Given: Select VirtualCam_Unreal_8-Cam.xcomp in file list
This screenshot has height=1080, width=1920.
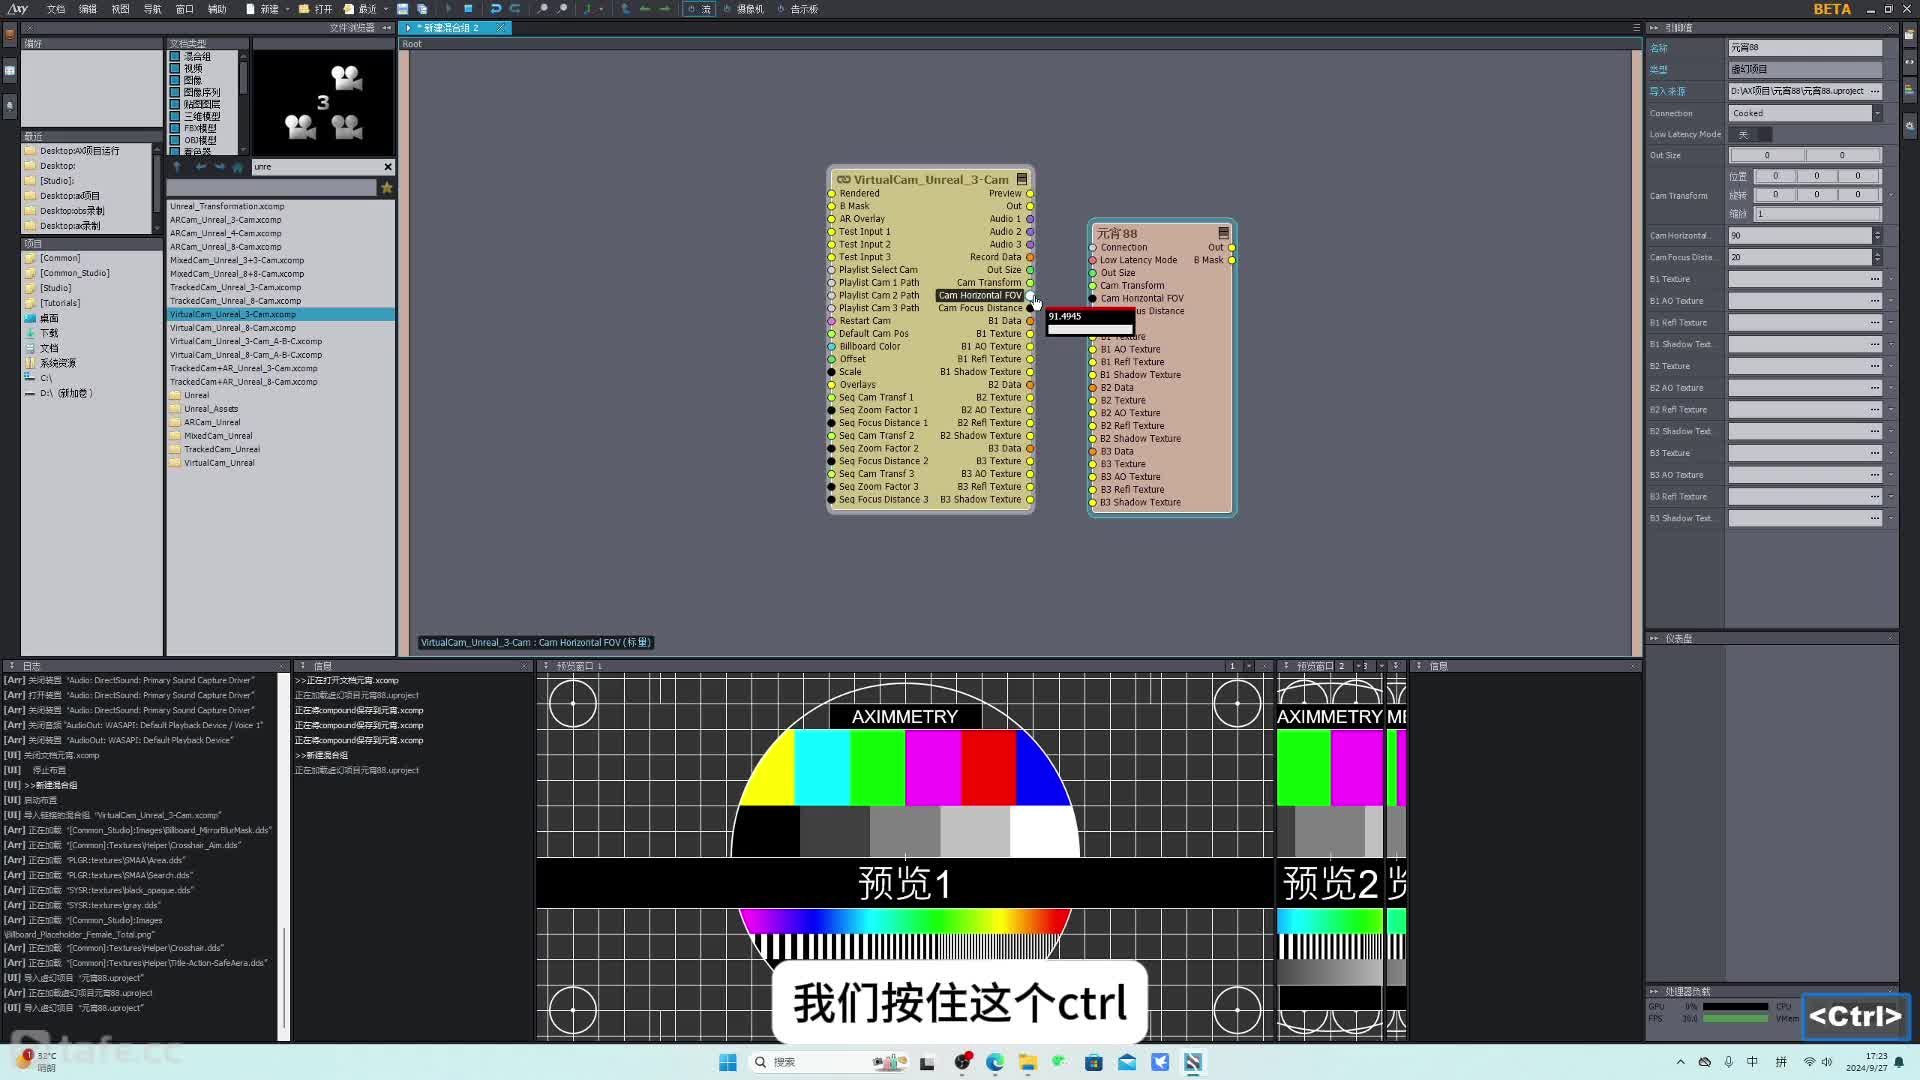Looking at the screenshot, I should 233,328.
